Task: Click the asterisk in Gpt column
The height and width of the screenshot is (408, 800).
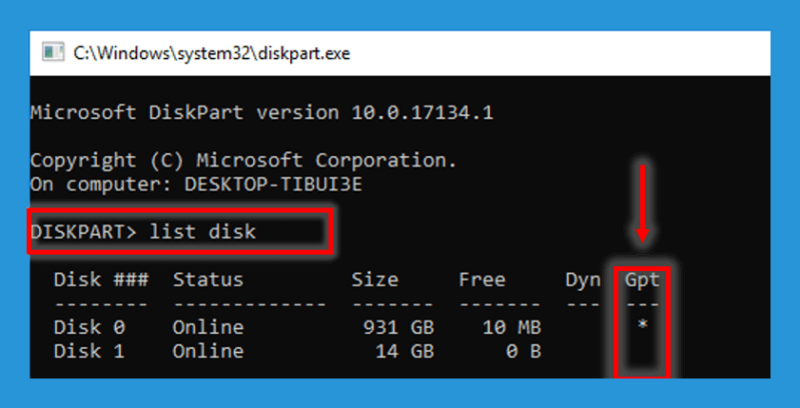Action: [642, 325]
